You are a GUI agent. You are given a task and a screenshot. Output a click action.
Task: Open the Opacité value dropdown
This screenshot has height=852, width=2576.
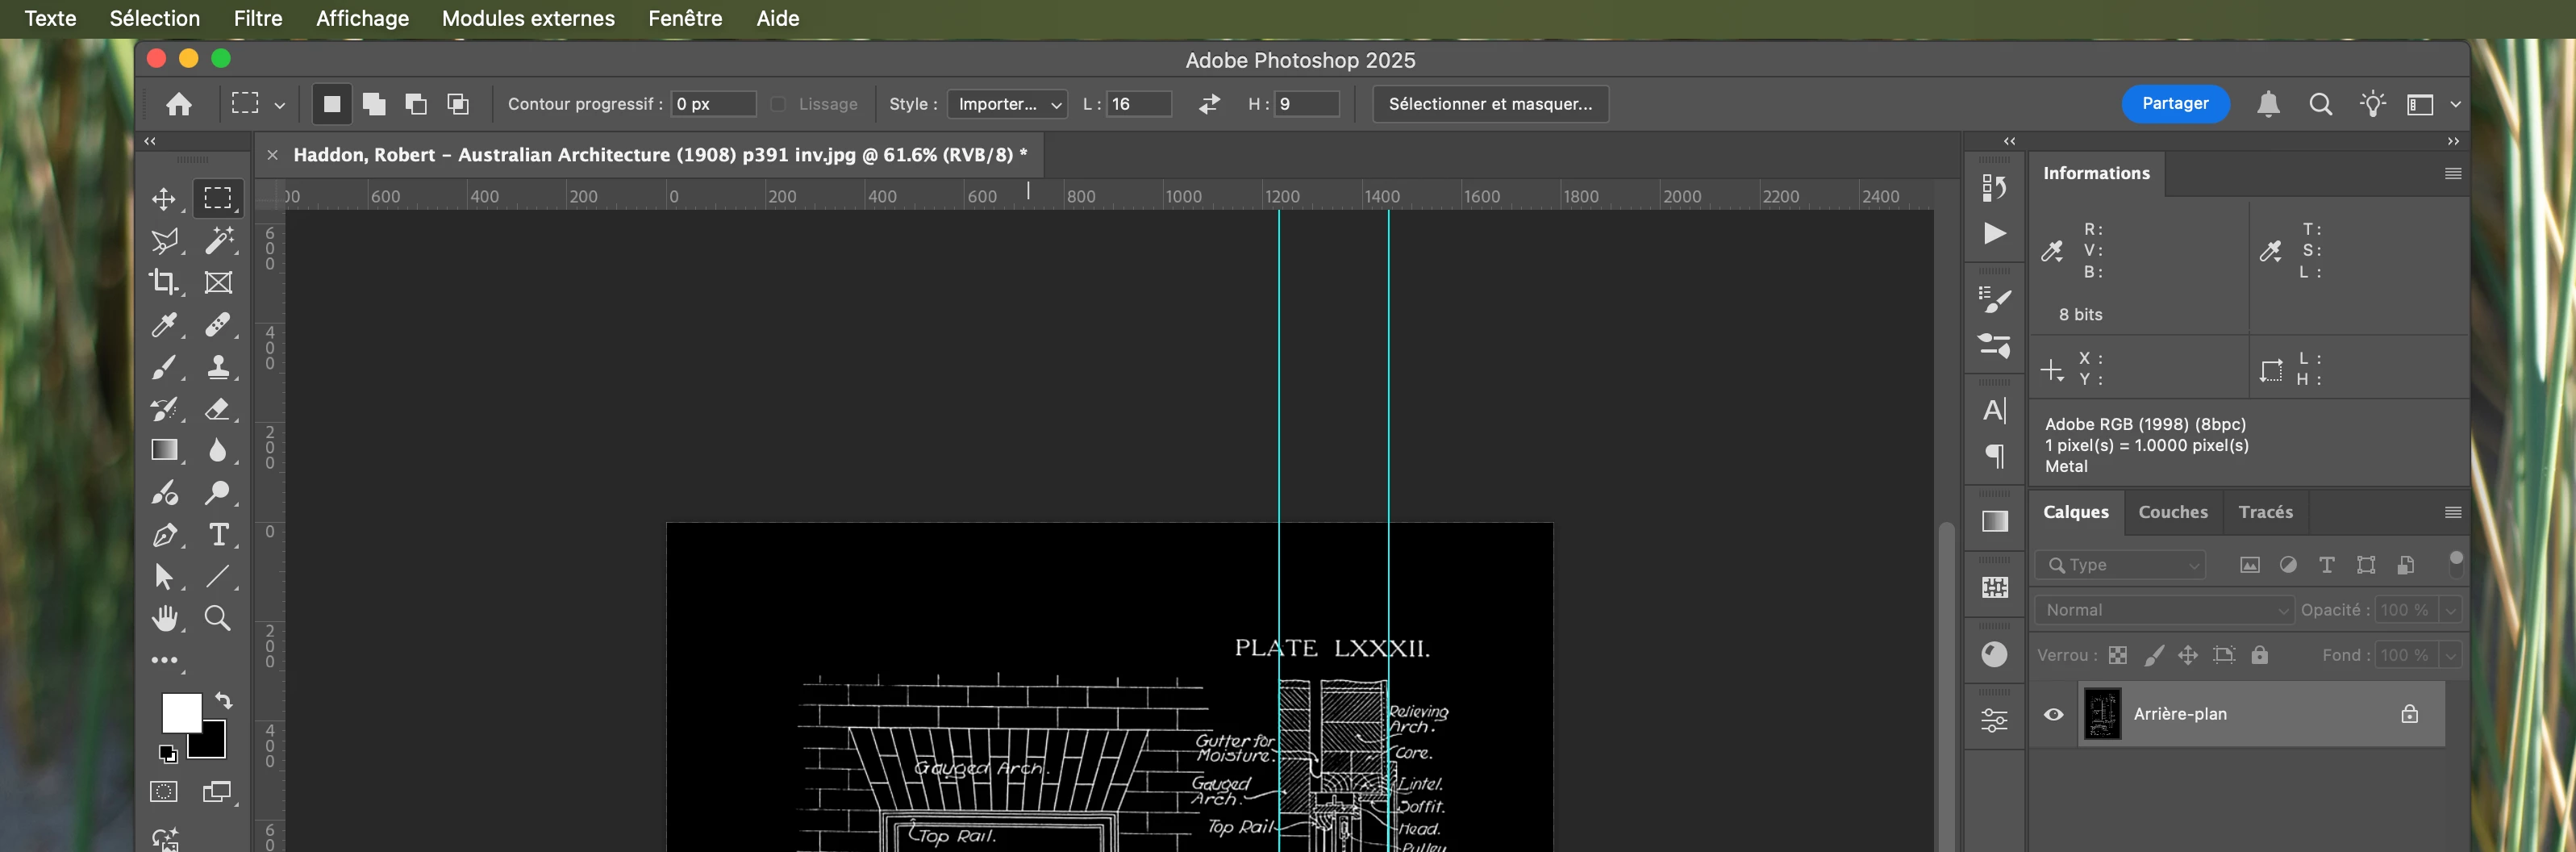2450,610
